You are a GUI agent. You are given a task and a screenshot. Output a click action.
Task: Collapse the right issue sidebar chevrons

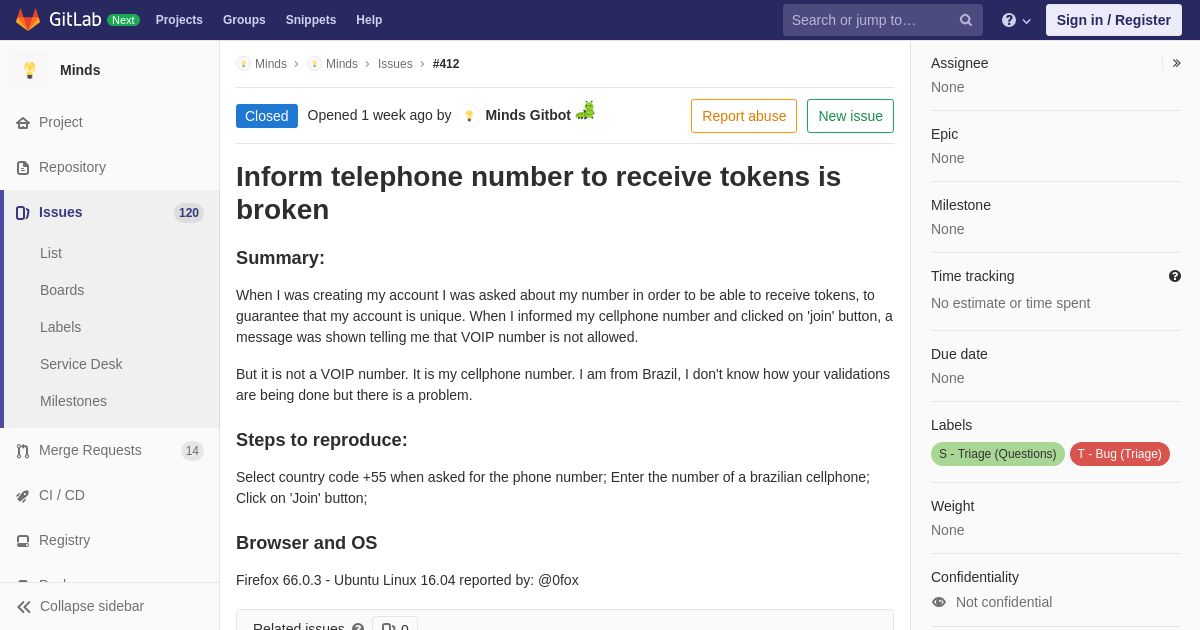(x=1176, y=63)
